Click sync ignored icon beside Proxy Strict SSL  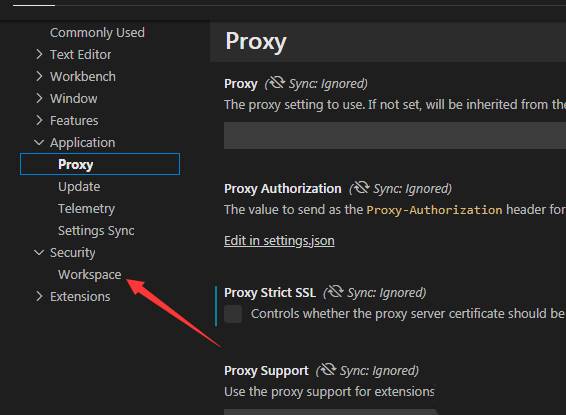(335, 292)
